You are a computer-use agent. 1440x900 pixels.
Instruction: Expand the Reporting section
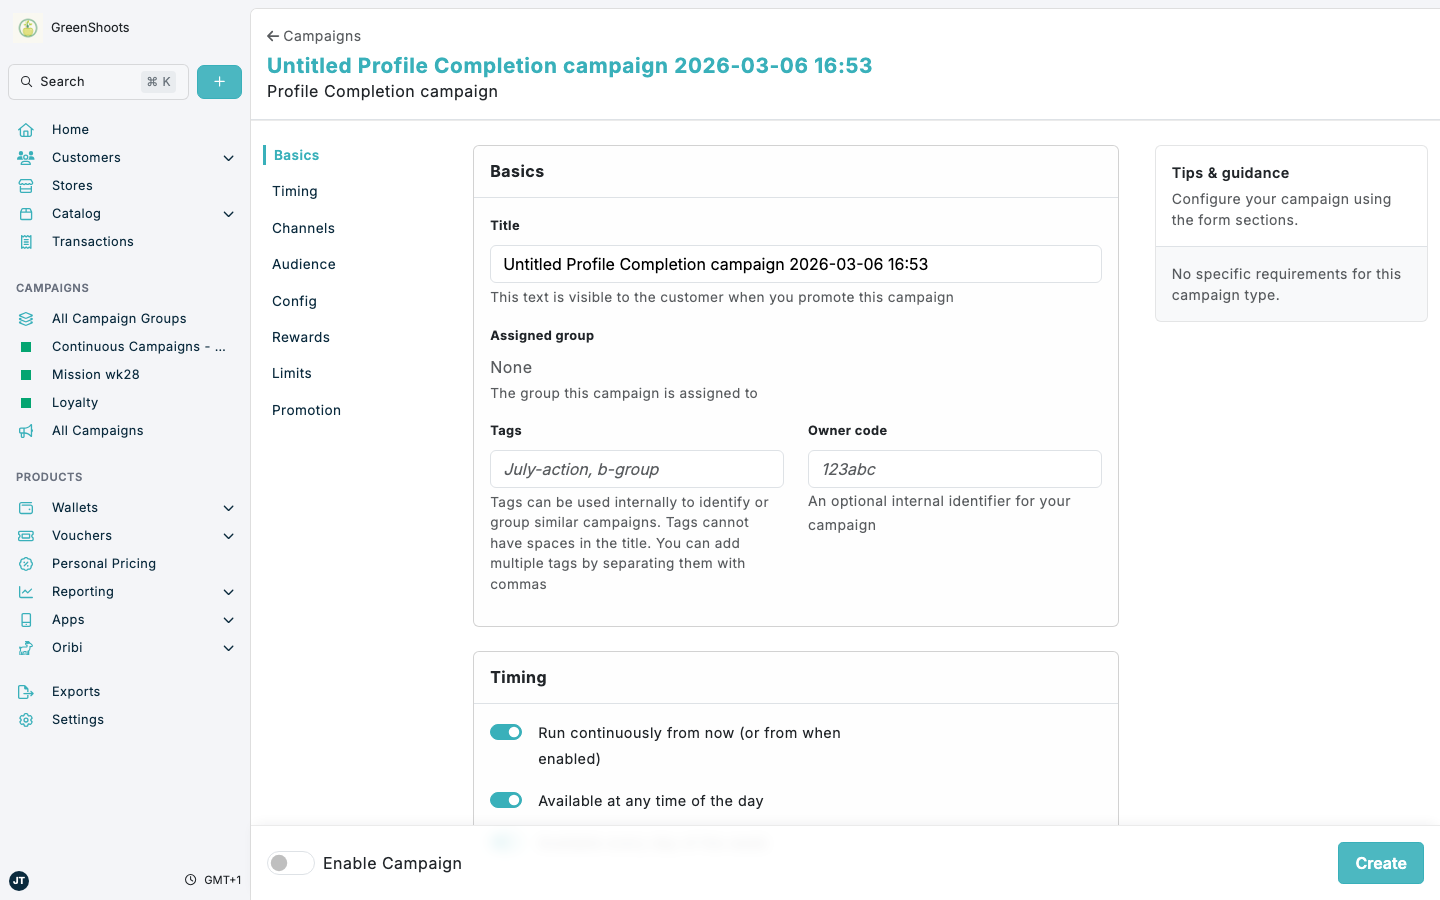tap(228, 591)
